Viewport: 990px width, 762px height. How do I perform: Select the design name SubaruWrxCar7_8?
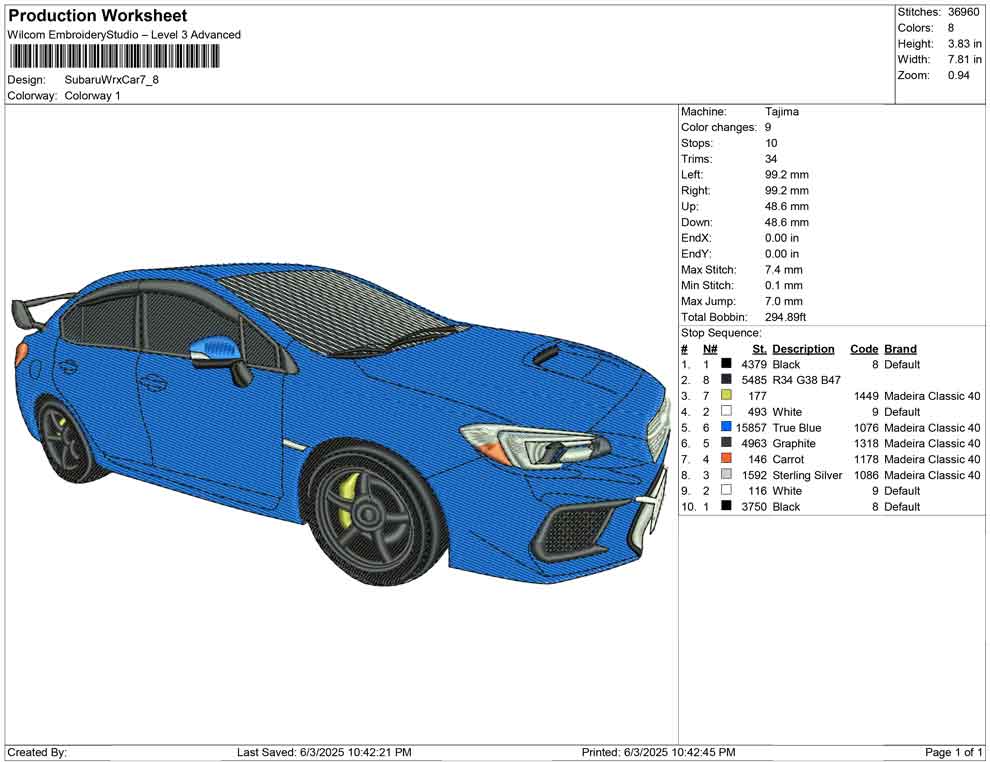pos(112,80)
